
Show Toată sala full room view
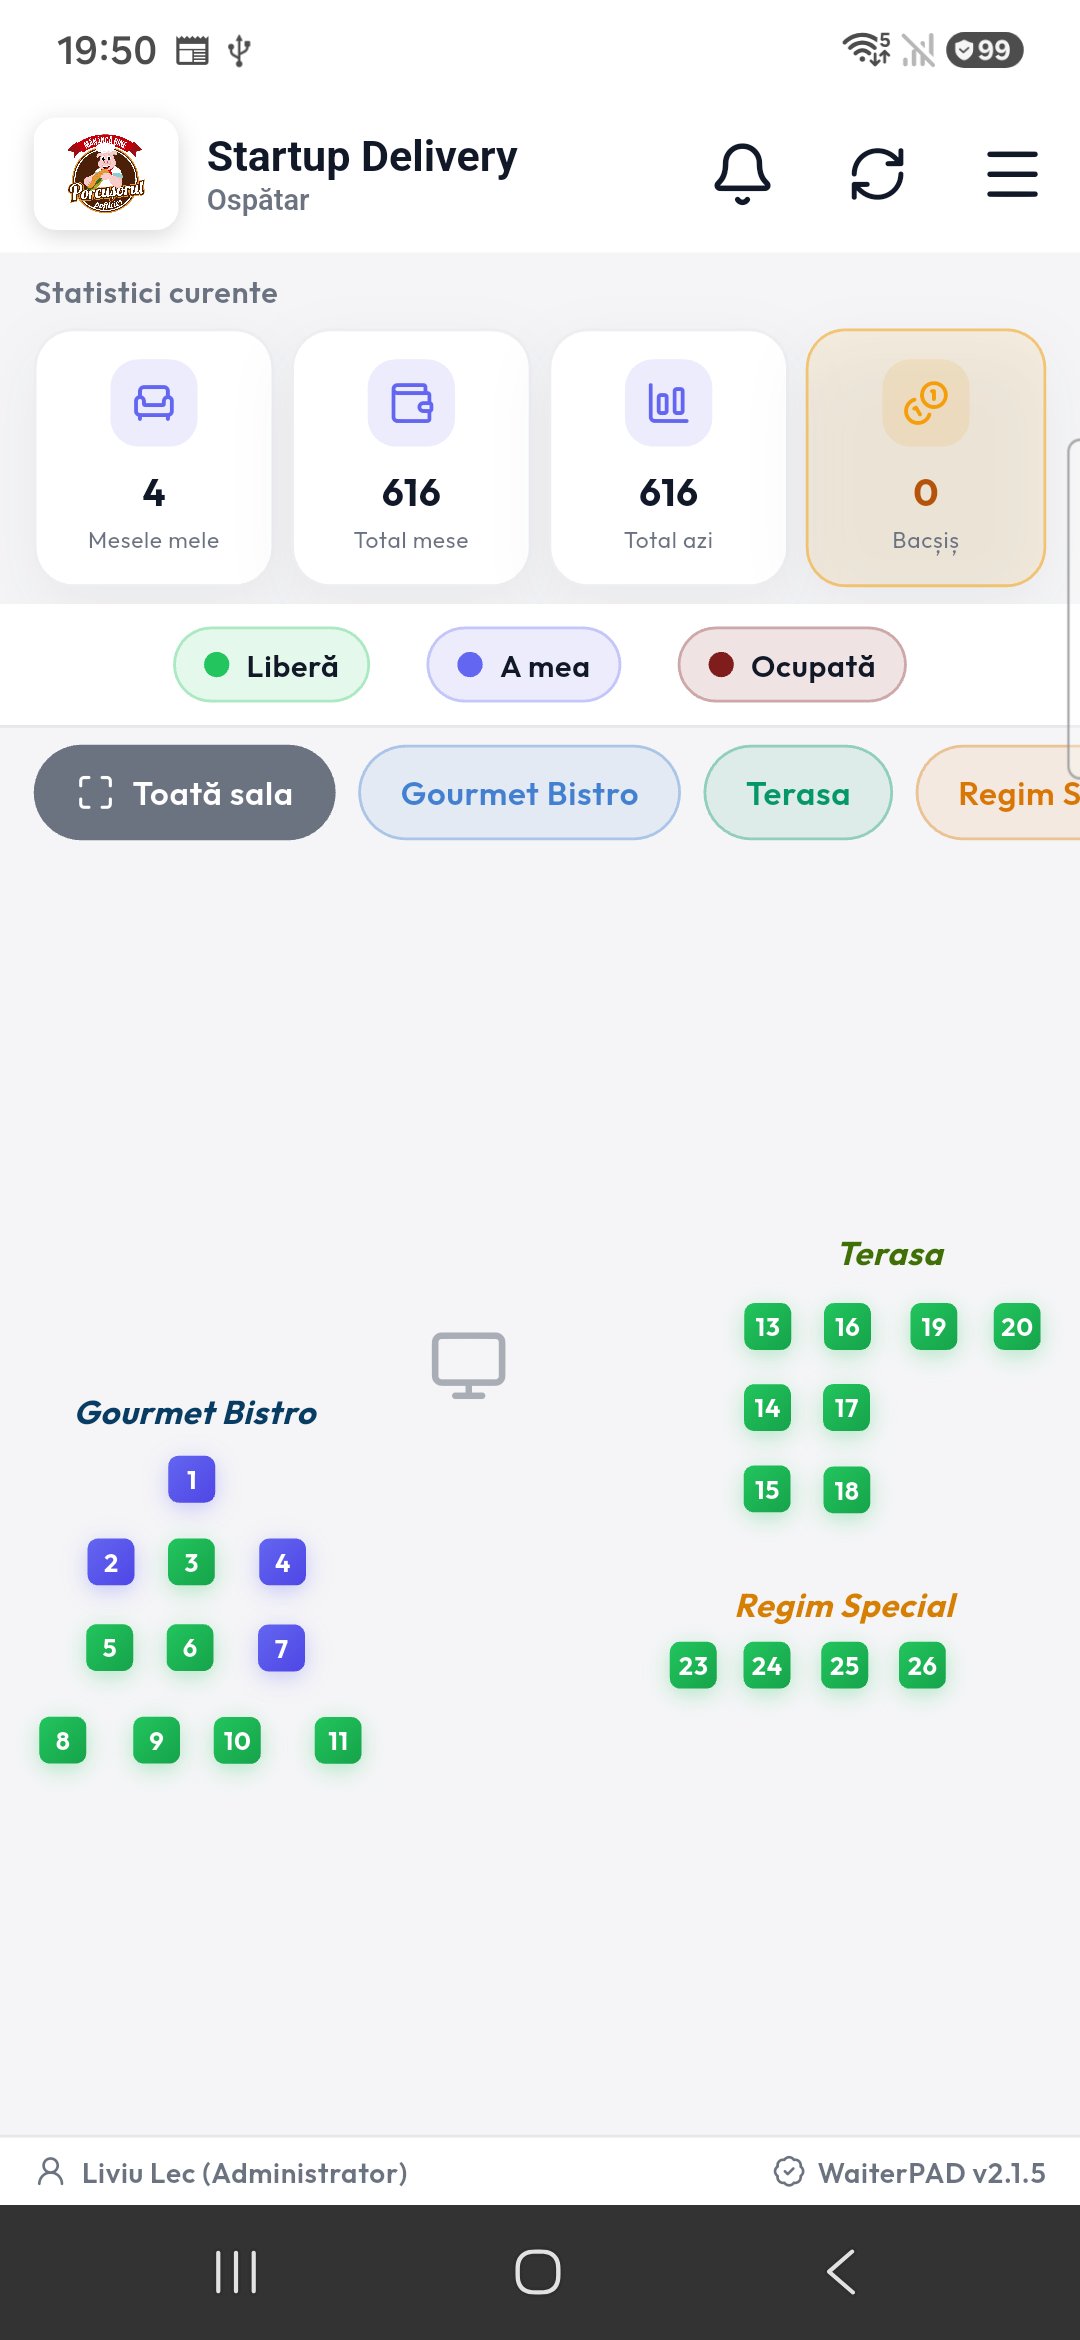[185, 793]
